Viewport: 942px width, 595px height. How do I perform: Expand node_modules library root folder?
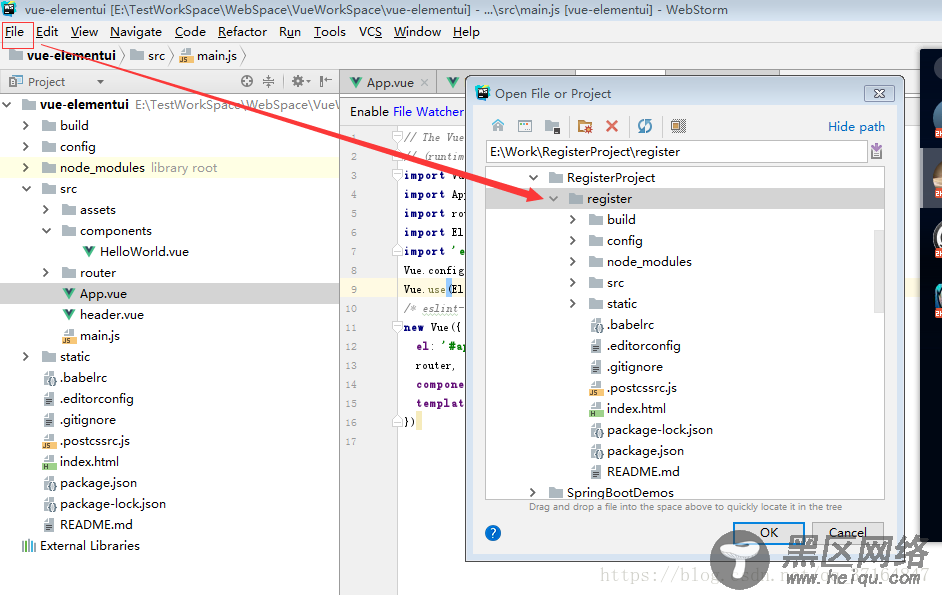click(x=25, y=168)
